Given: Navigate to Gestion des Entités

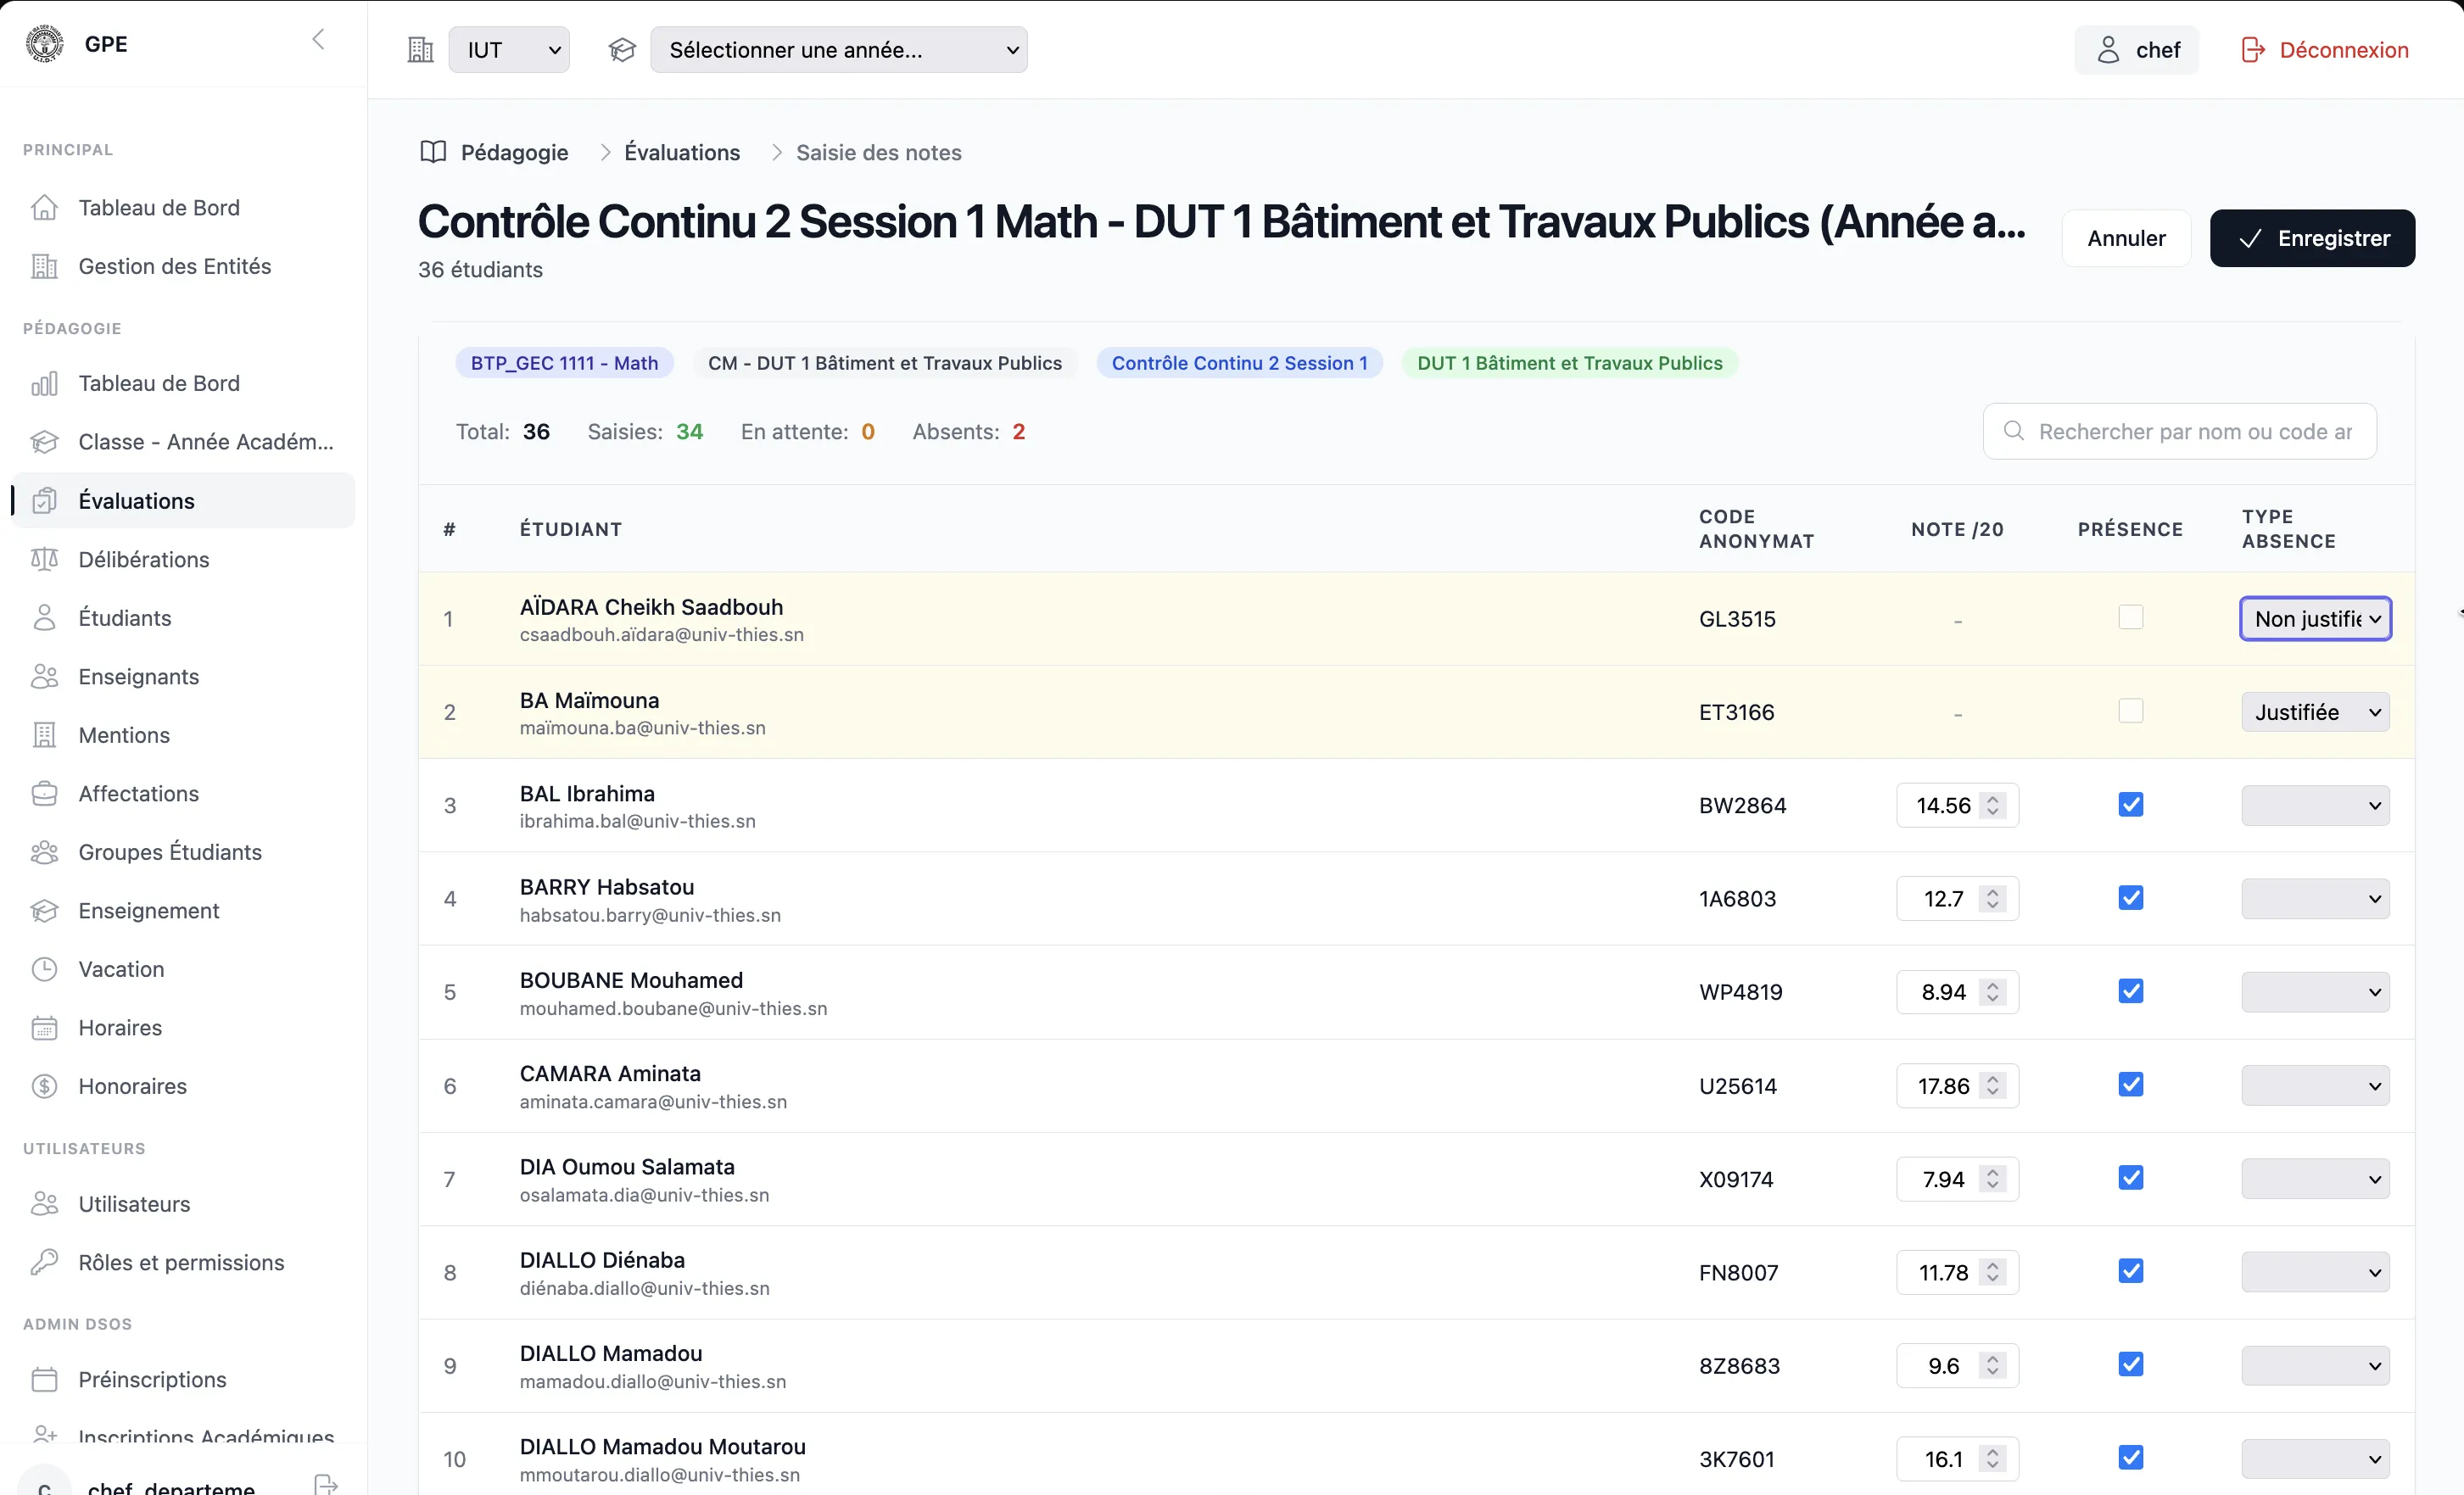Looking at the screenshot, I should [183, 266].
